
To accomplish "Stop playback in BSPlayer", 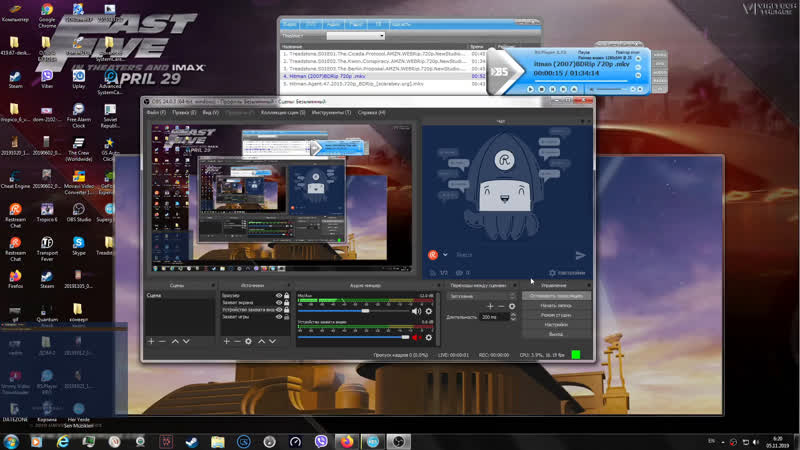I will 541,89.
